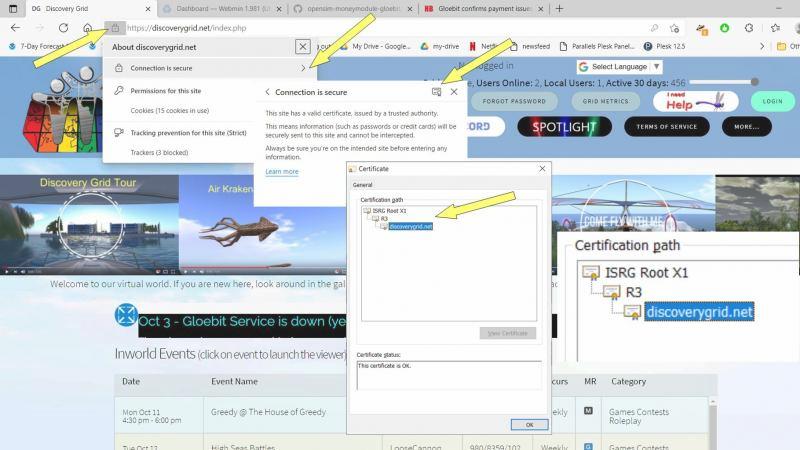Open the Select Language dropdown
Screen dimensions: 800x450
620,67
